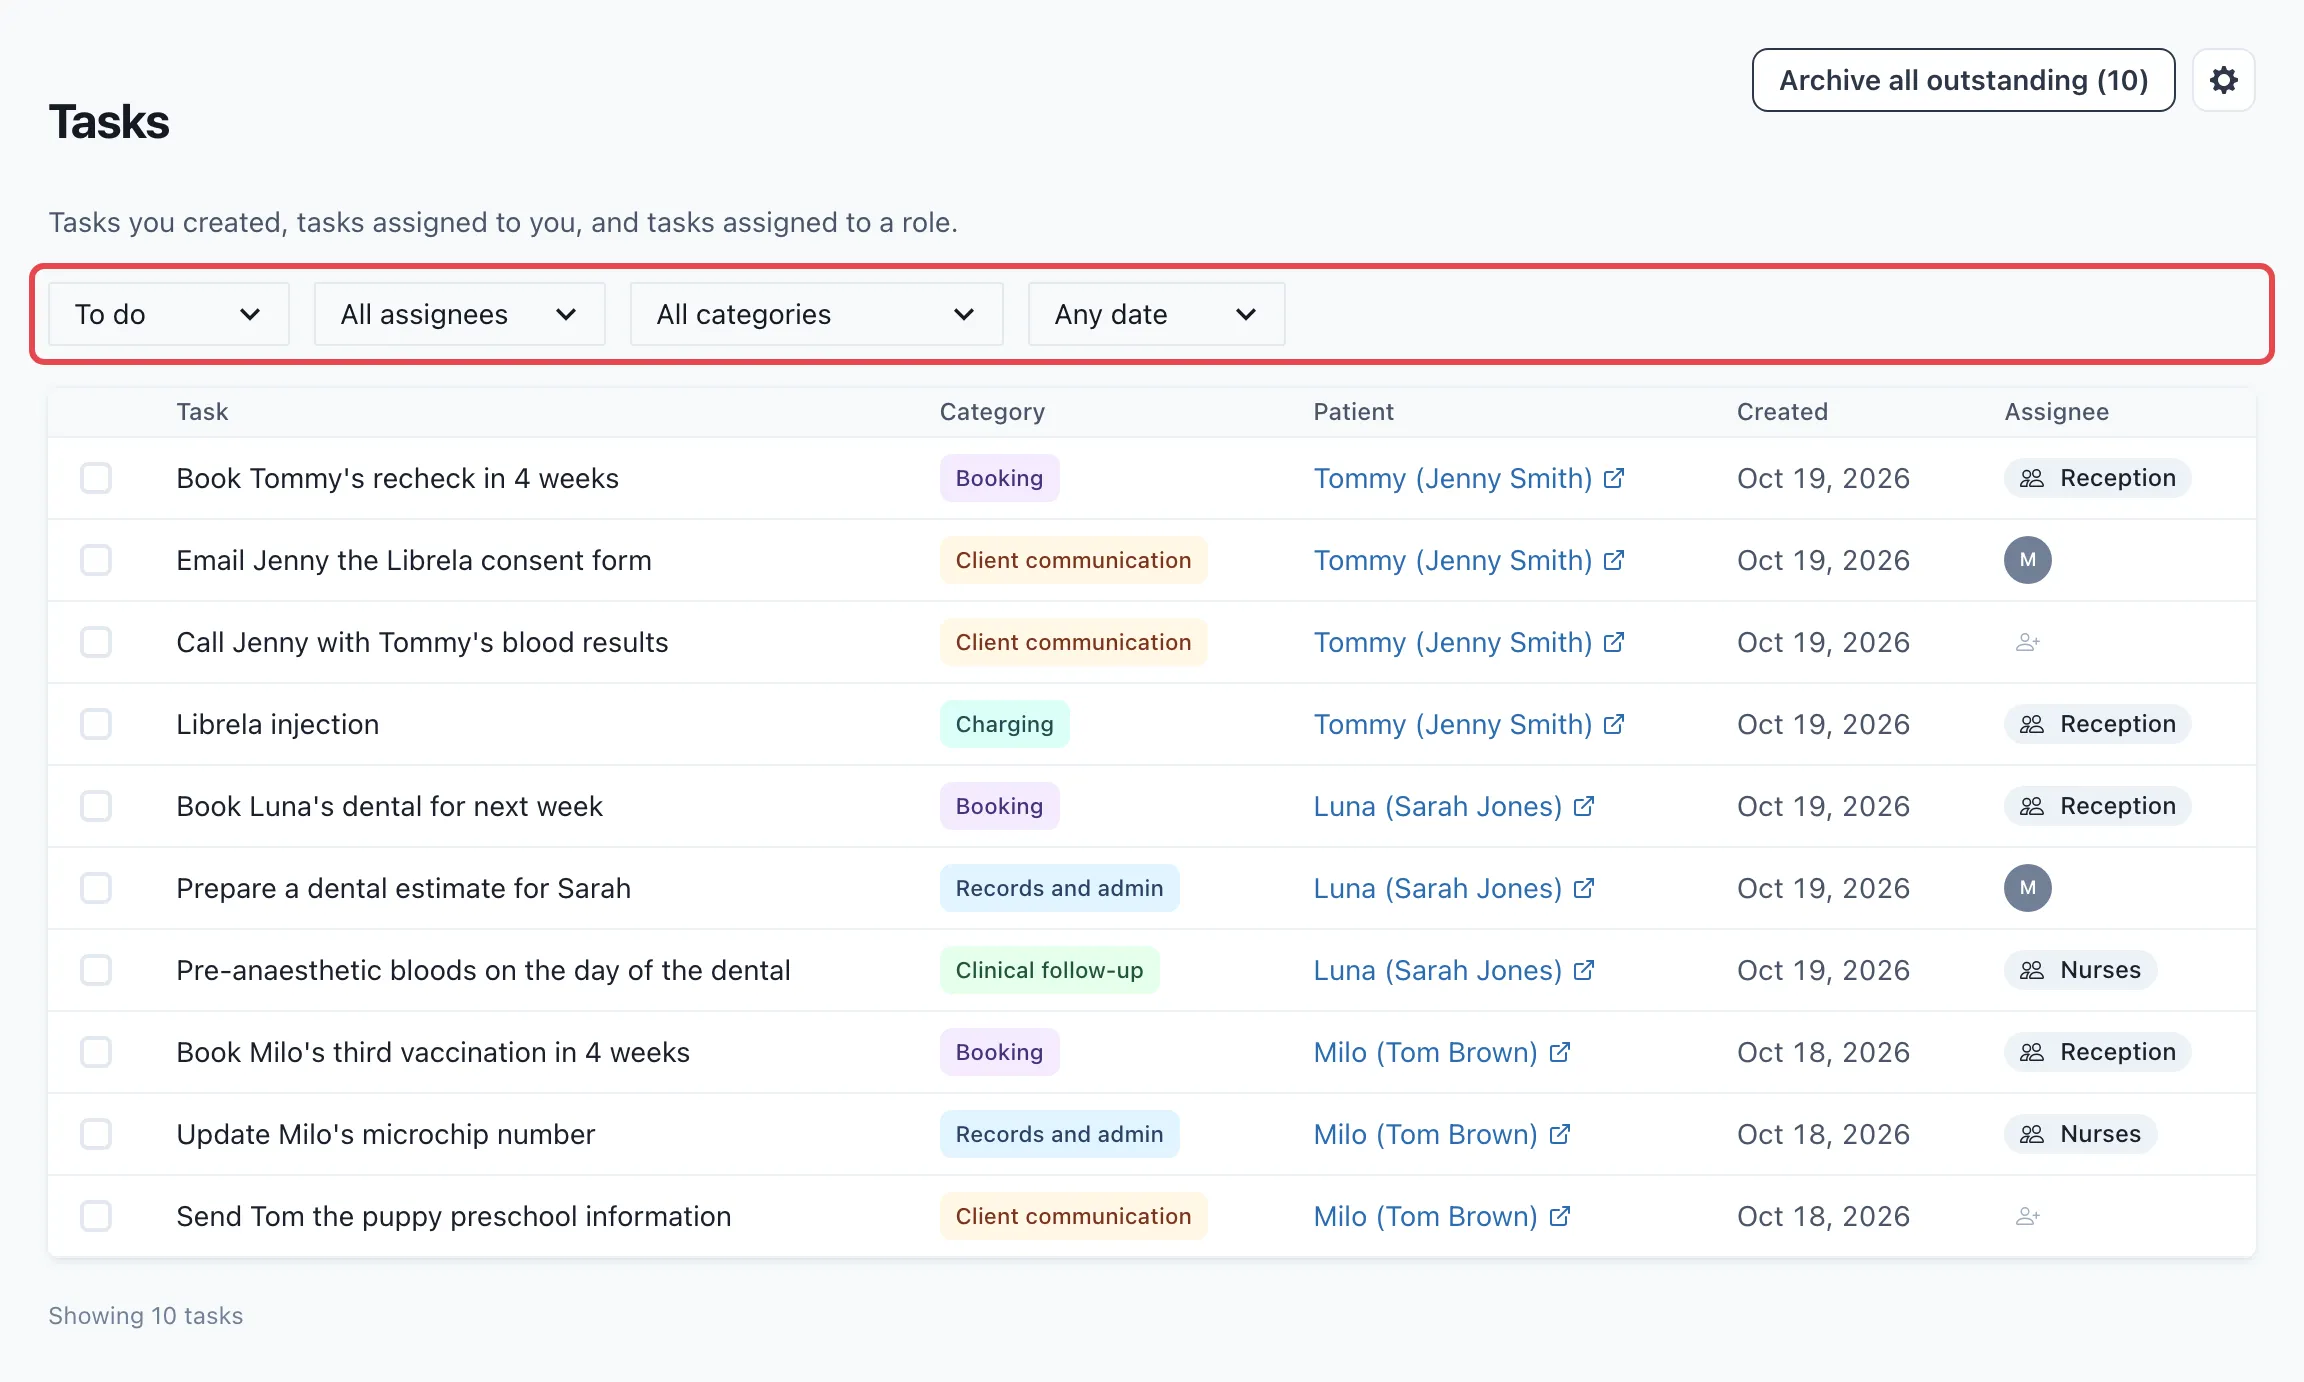Tick checkbox for Book Luna's dental for next week

[96, 806]
